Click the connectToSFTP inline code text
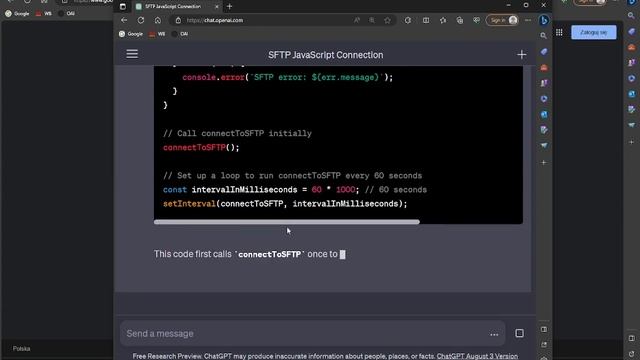This screenshot has height=360, width=640. coord(269,254)
